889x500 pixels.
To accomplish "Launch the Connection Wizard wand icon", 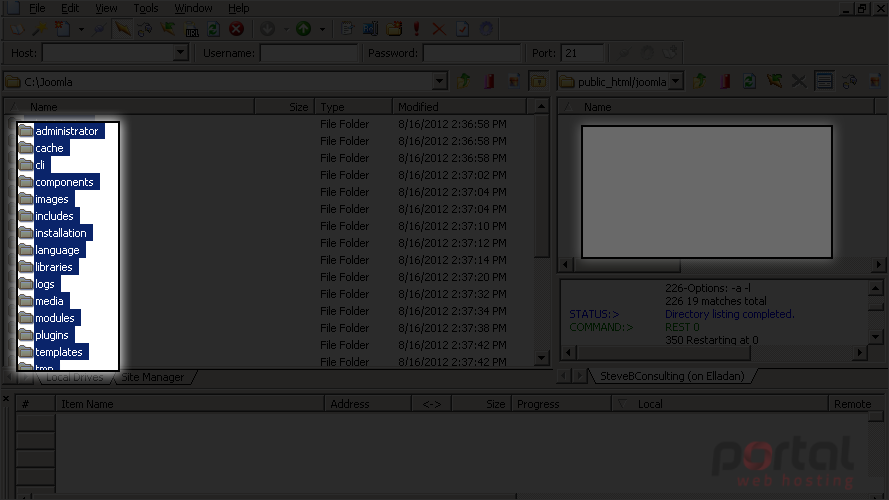I will [40, 29].
